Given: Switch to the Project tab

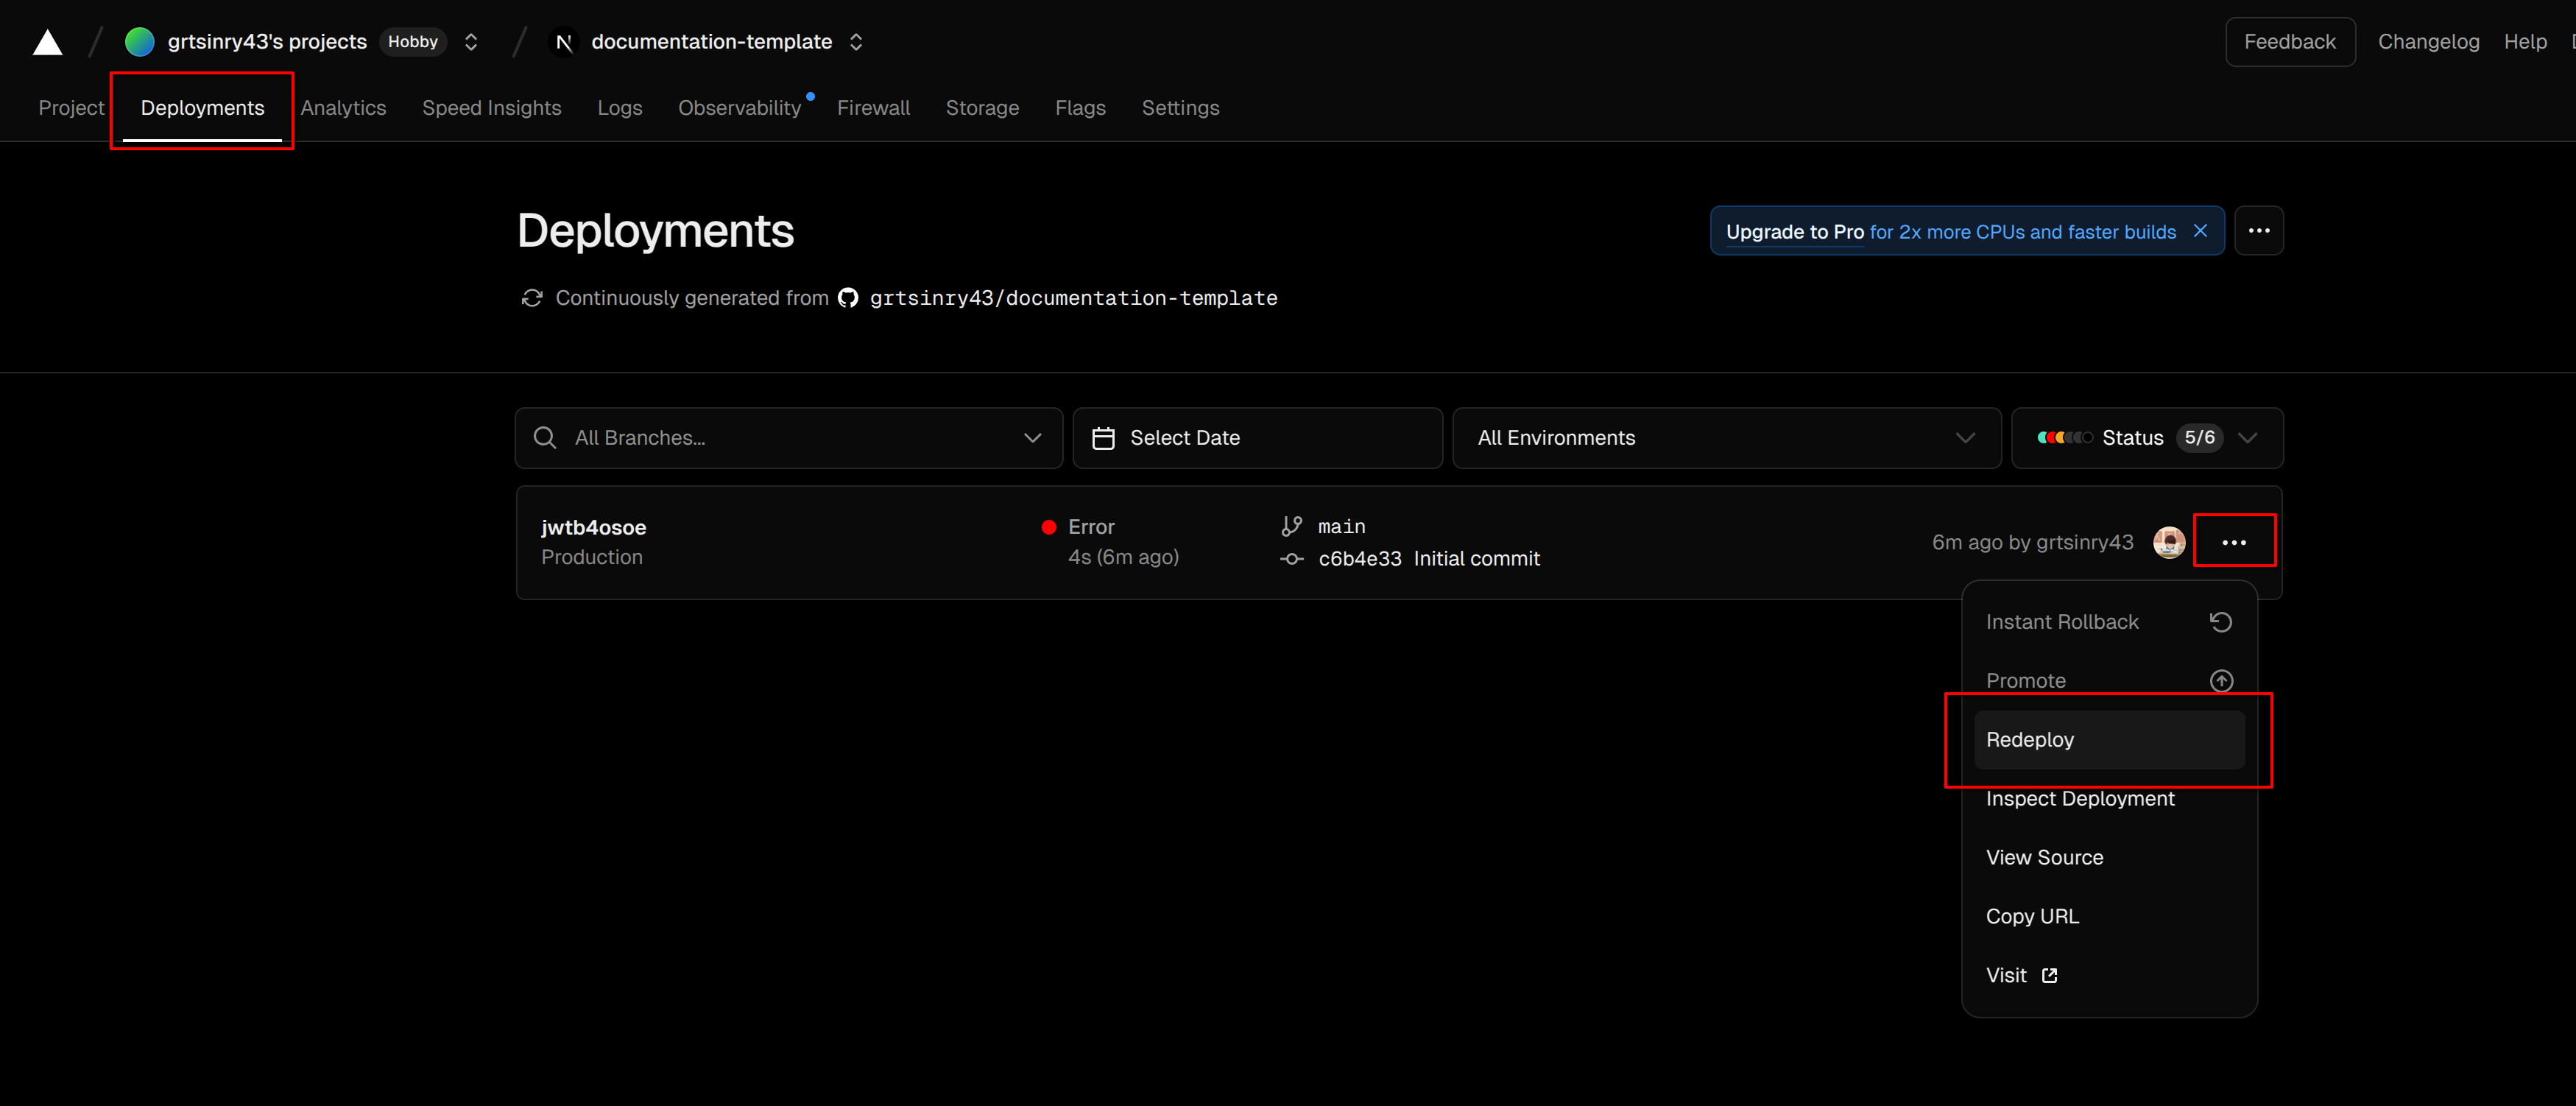Looking at the screenshot, I should (71, 108).
